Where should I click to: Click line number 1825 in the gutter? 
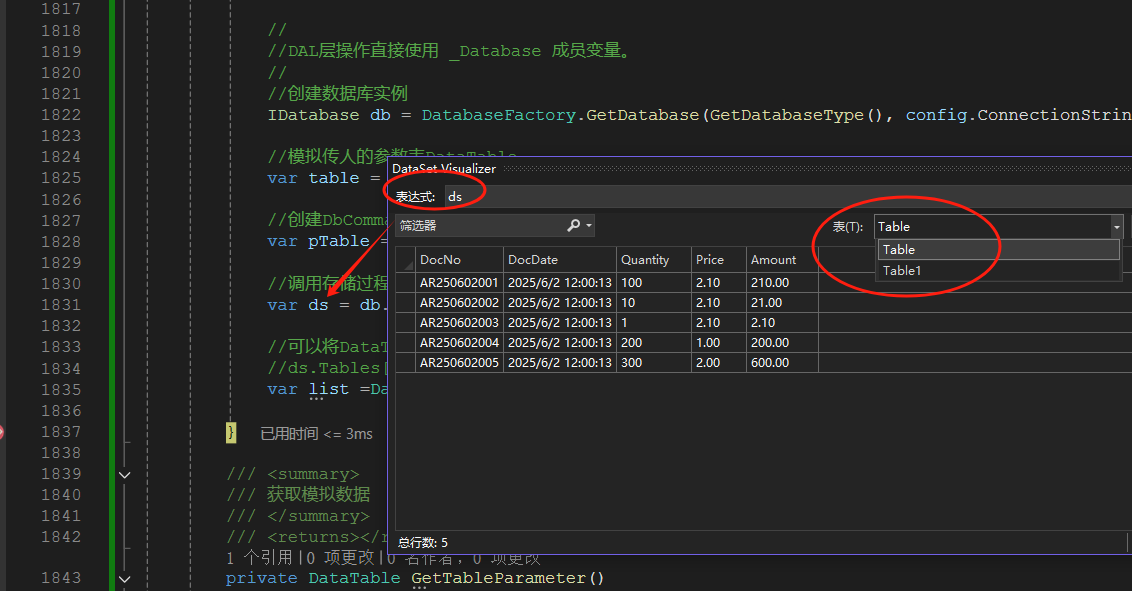pos(61,178)
